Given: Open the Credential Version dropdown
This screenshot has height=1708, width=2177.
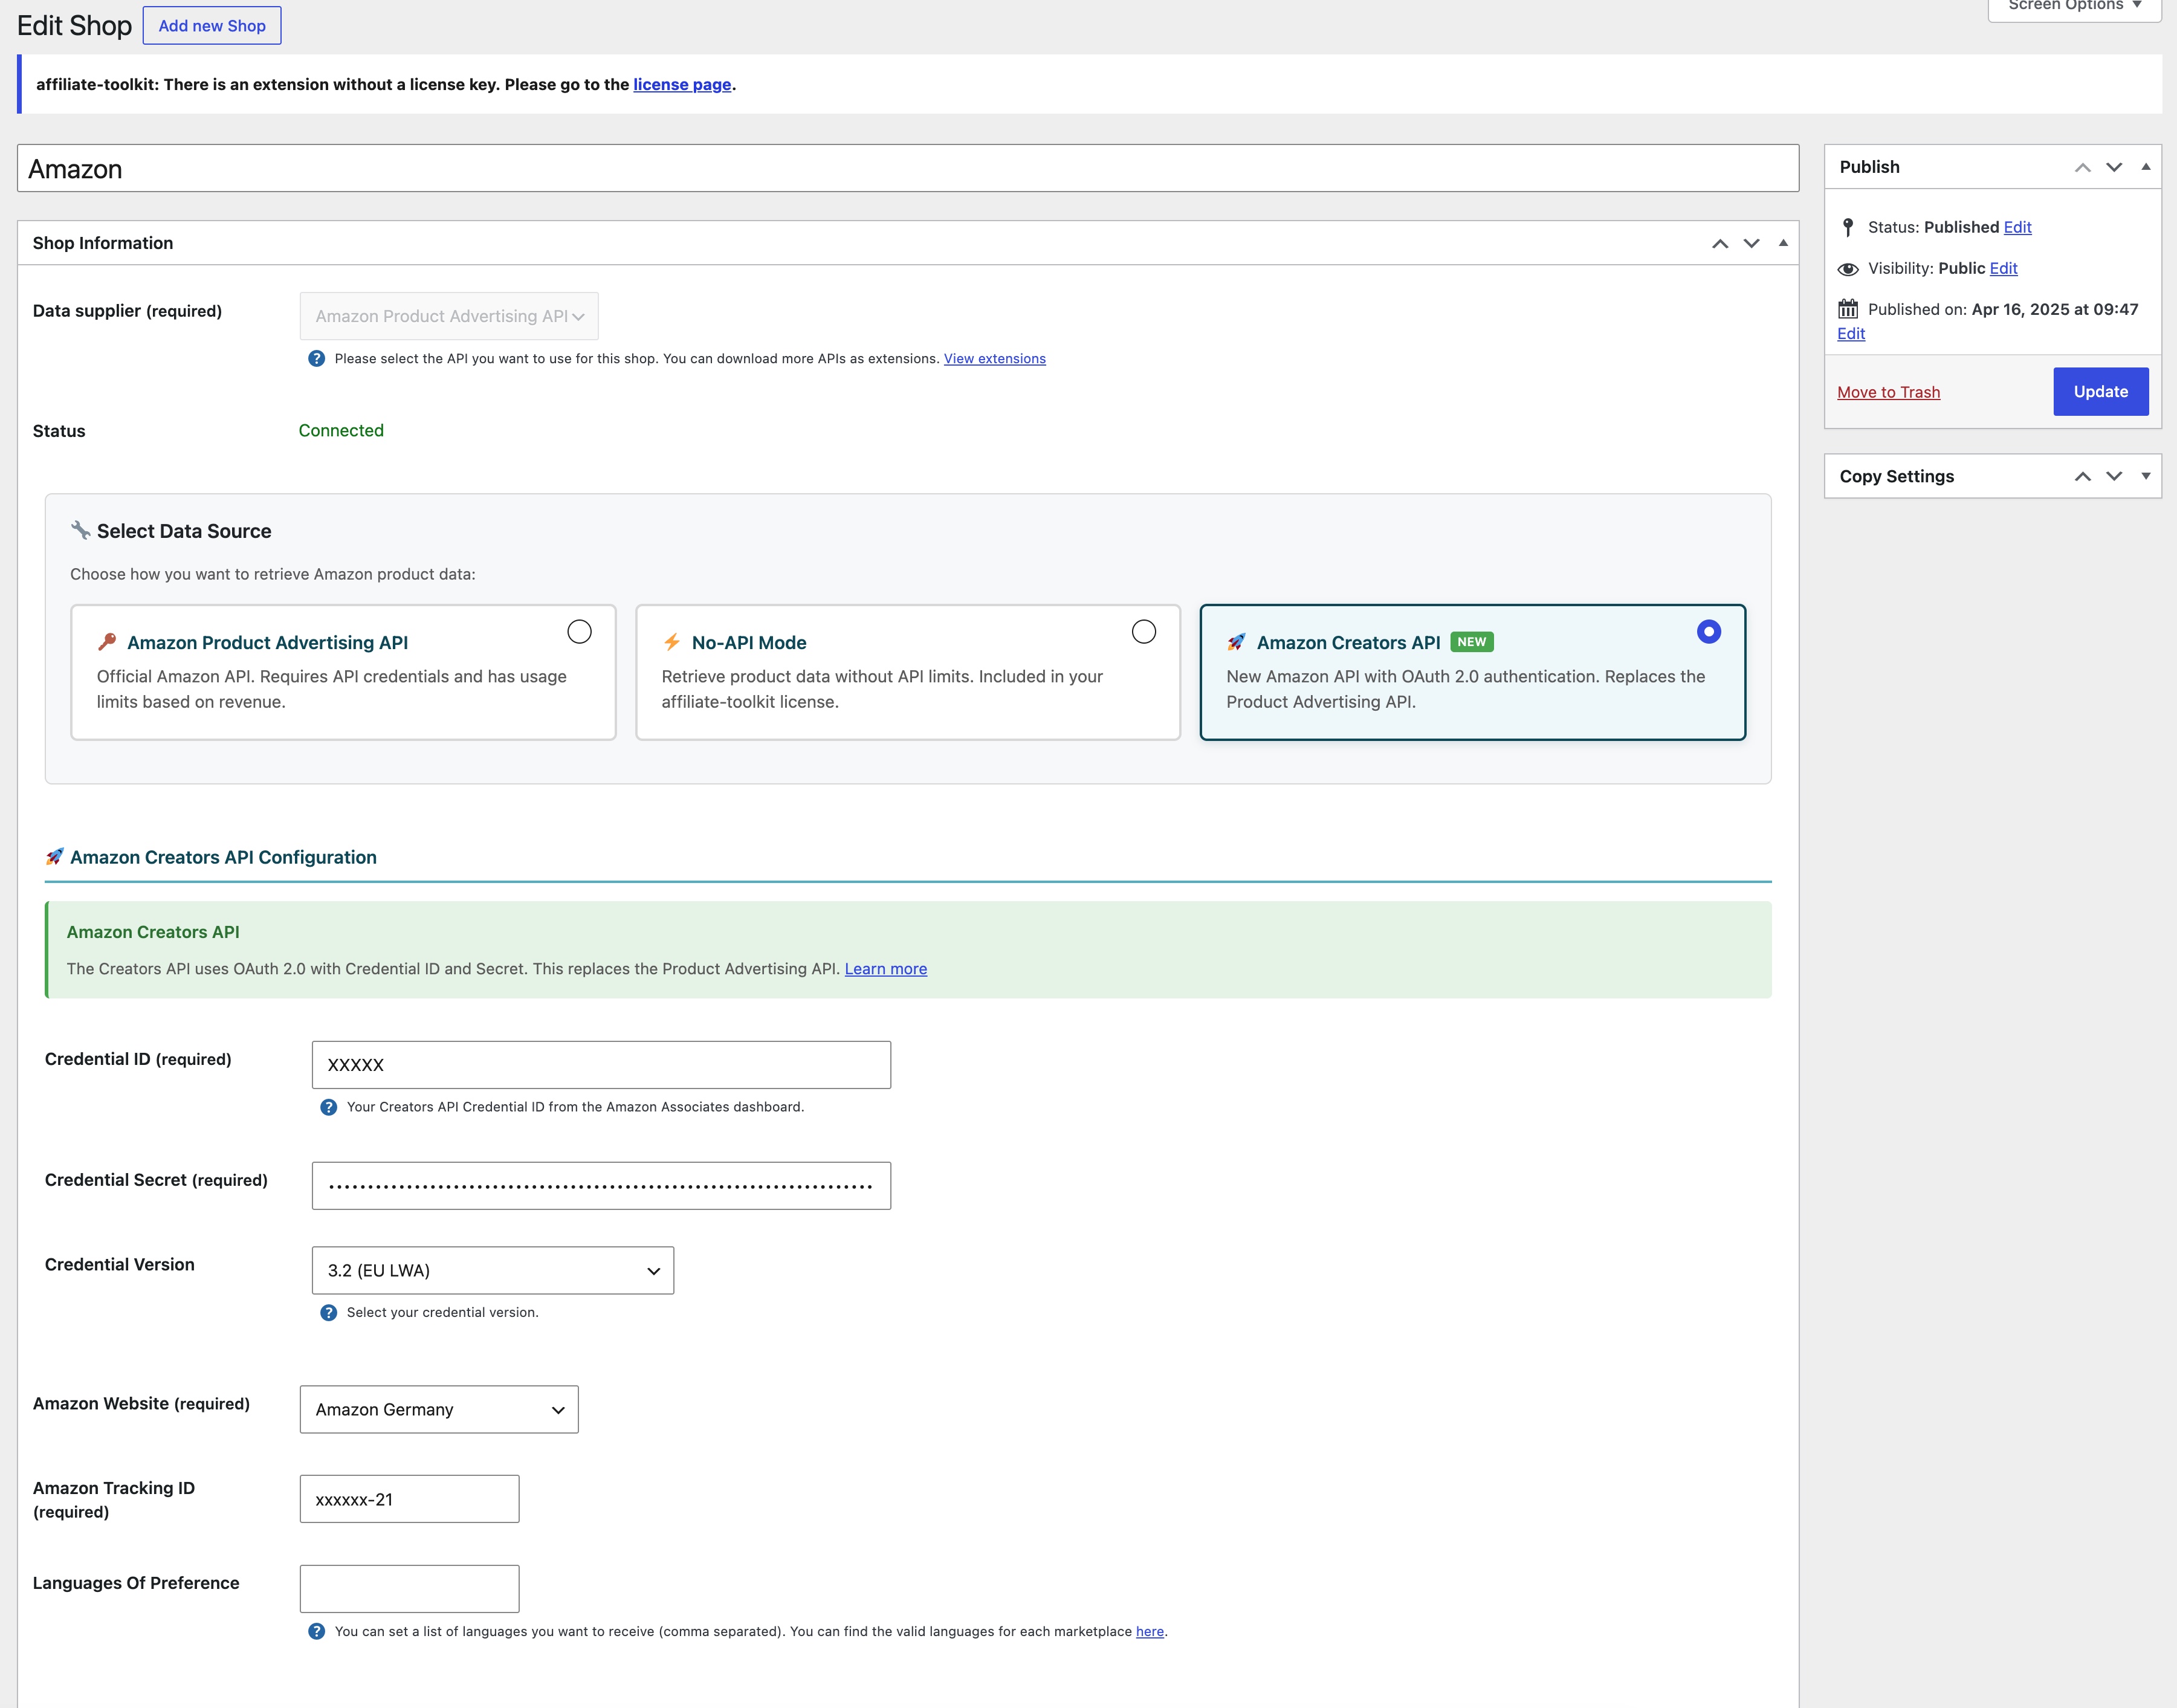Looking at the screenshot, I should [493, 1270].
